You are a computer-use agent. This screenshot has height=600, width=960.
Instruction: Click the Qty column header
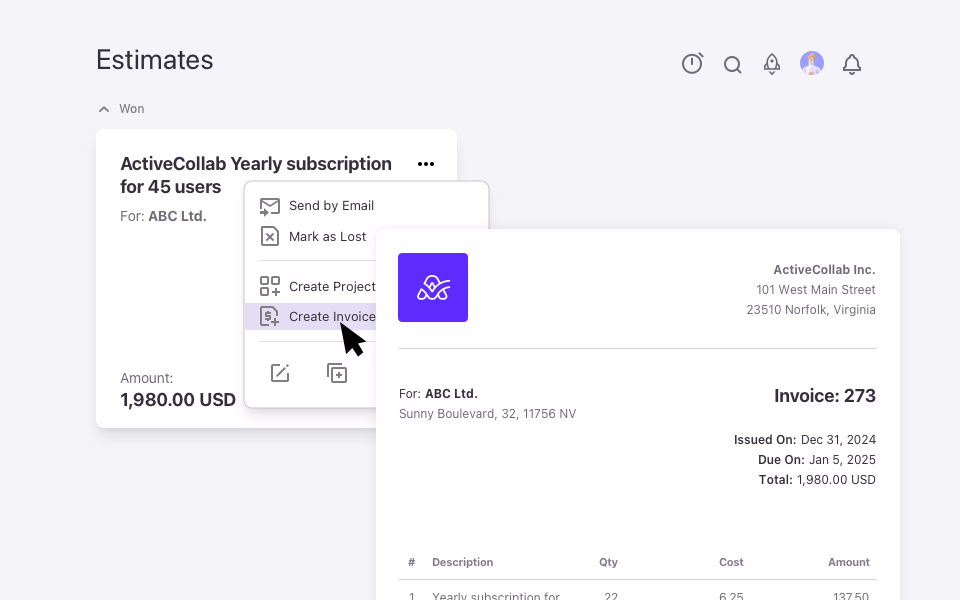(x=608, y=562)
